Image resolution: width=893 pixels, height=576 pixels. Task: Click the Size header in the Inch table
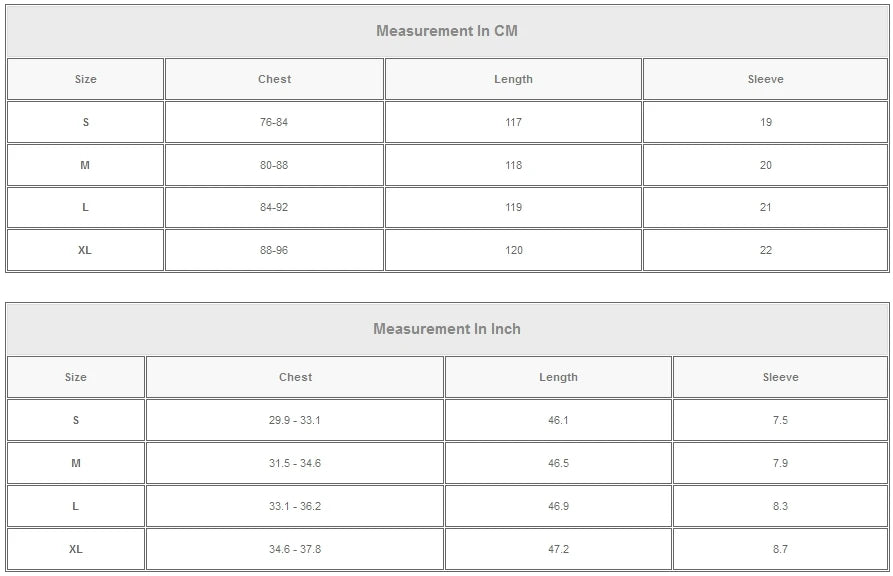pos(75,377)
